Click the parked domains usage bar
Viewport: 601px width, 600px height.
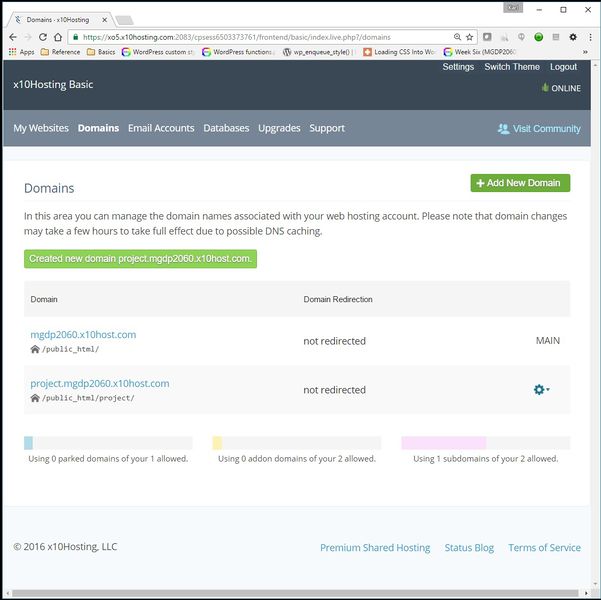(x=108, y=443)
